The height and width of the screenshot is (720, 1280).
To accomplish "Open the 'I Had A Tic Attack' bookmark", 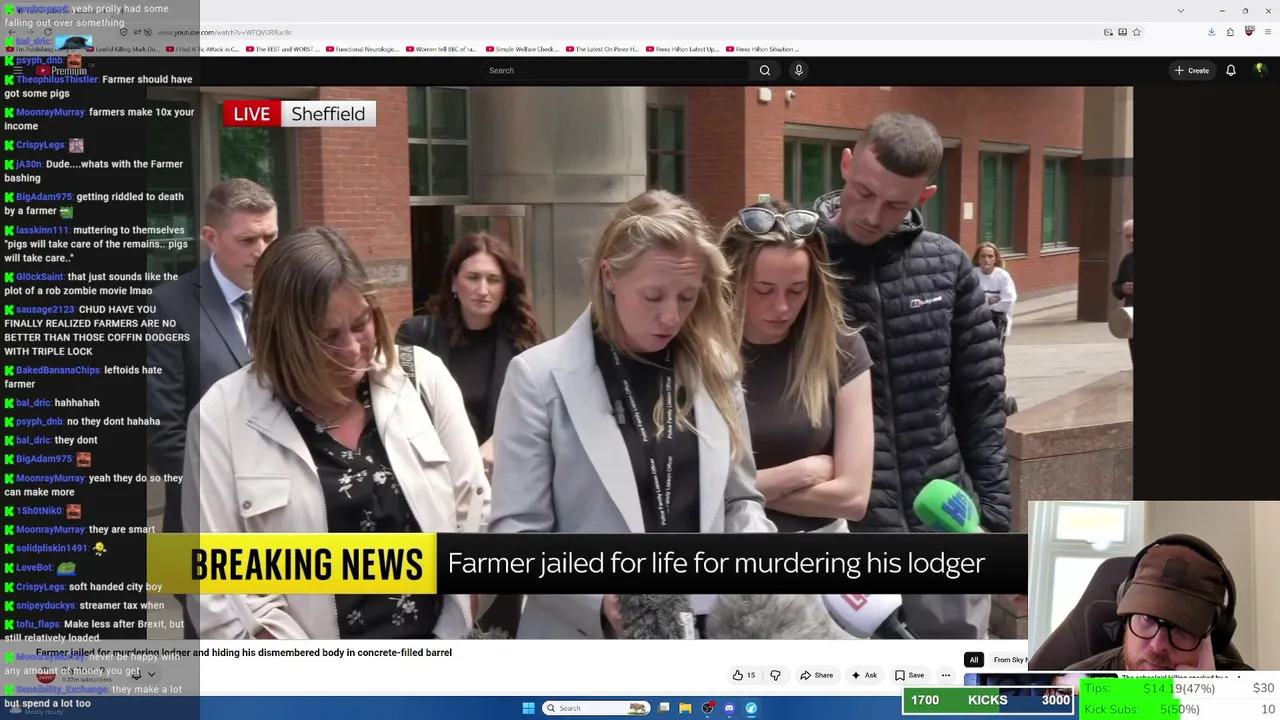I will [x=203, y=49].
